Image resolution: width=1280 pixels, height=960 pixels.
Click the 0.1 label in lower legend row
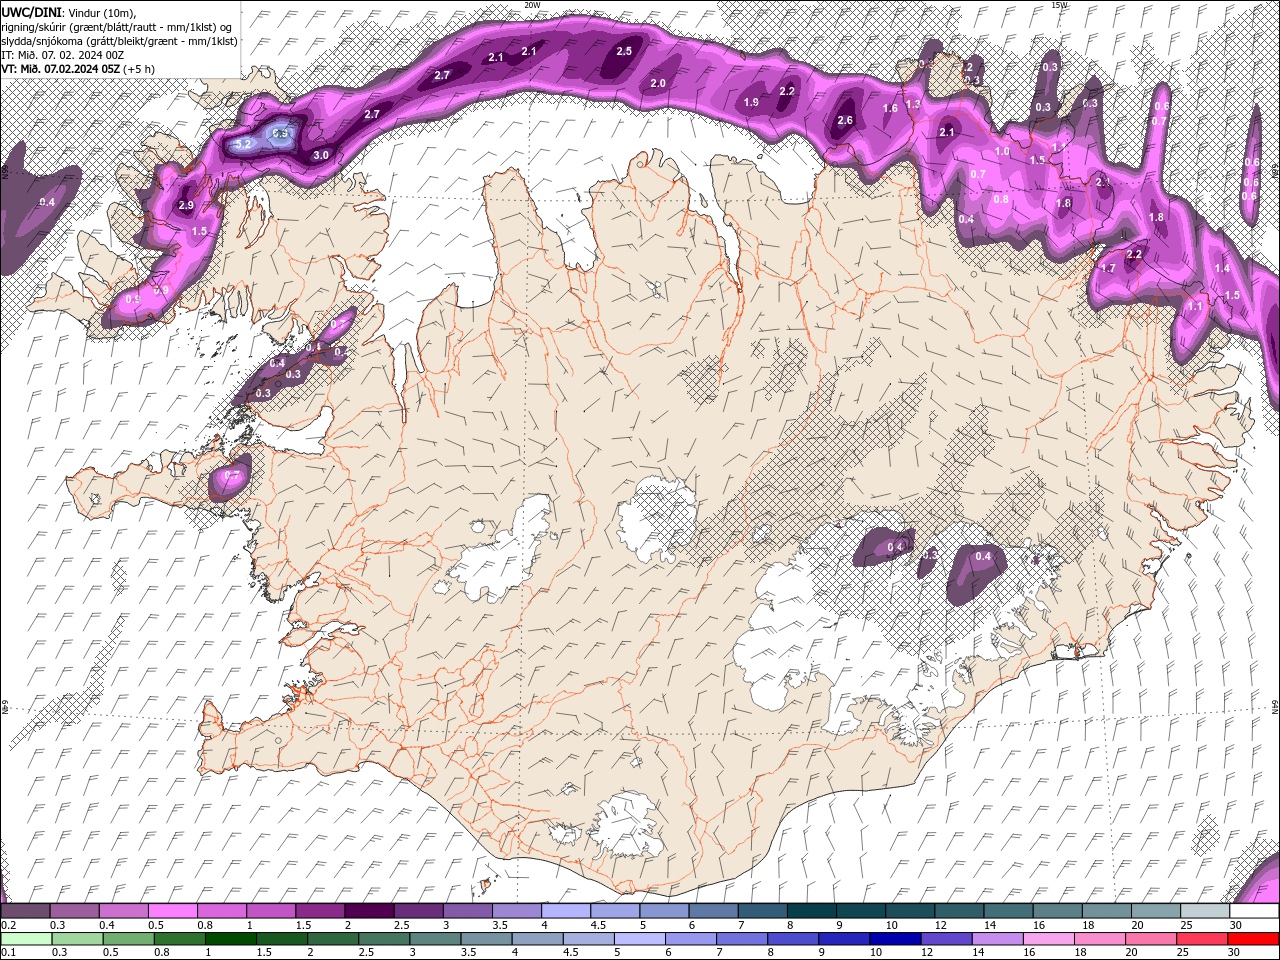(8, 952)
